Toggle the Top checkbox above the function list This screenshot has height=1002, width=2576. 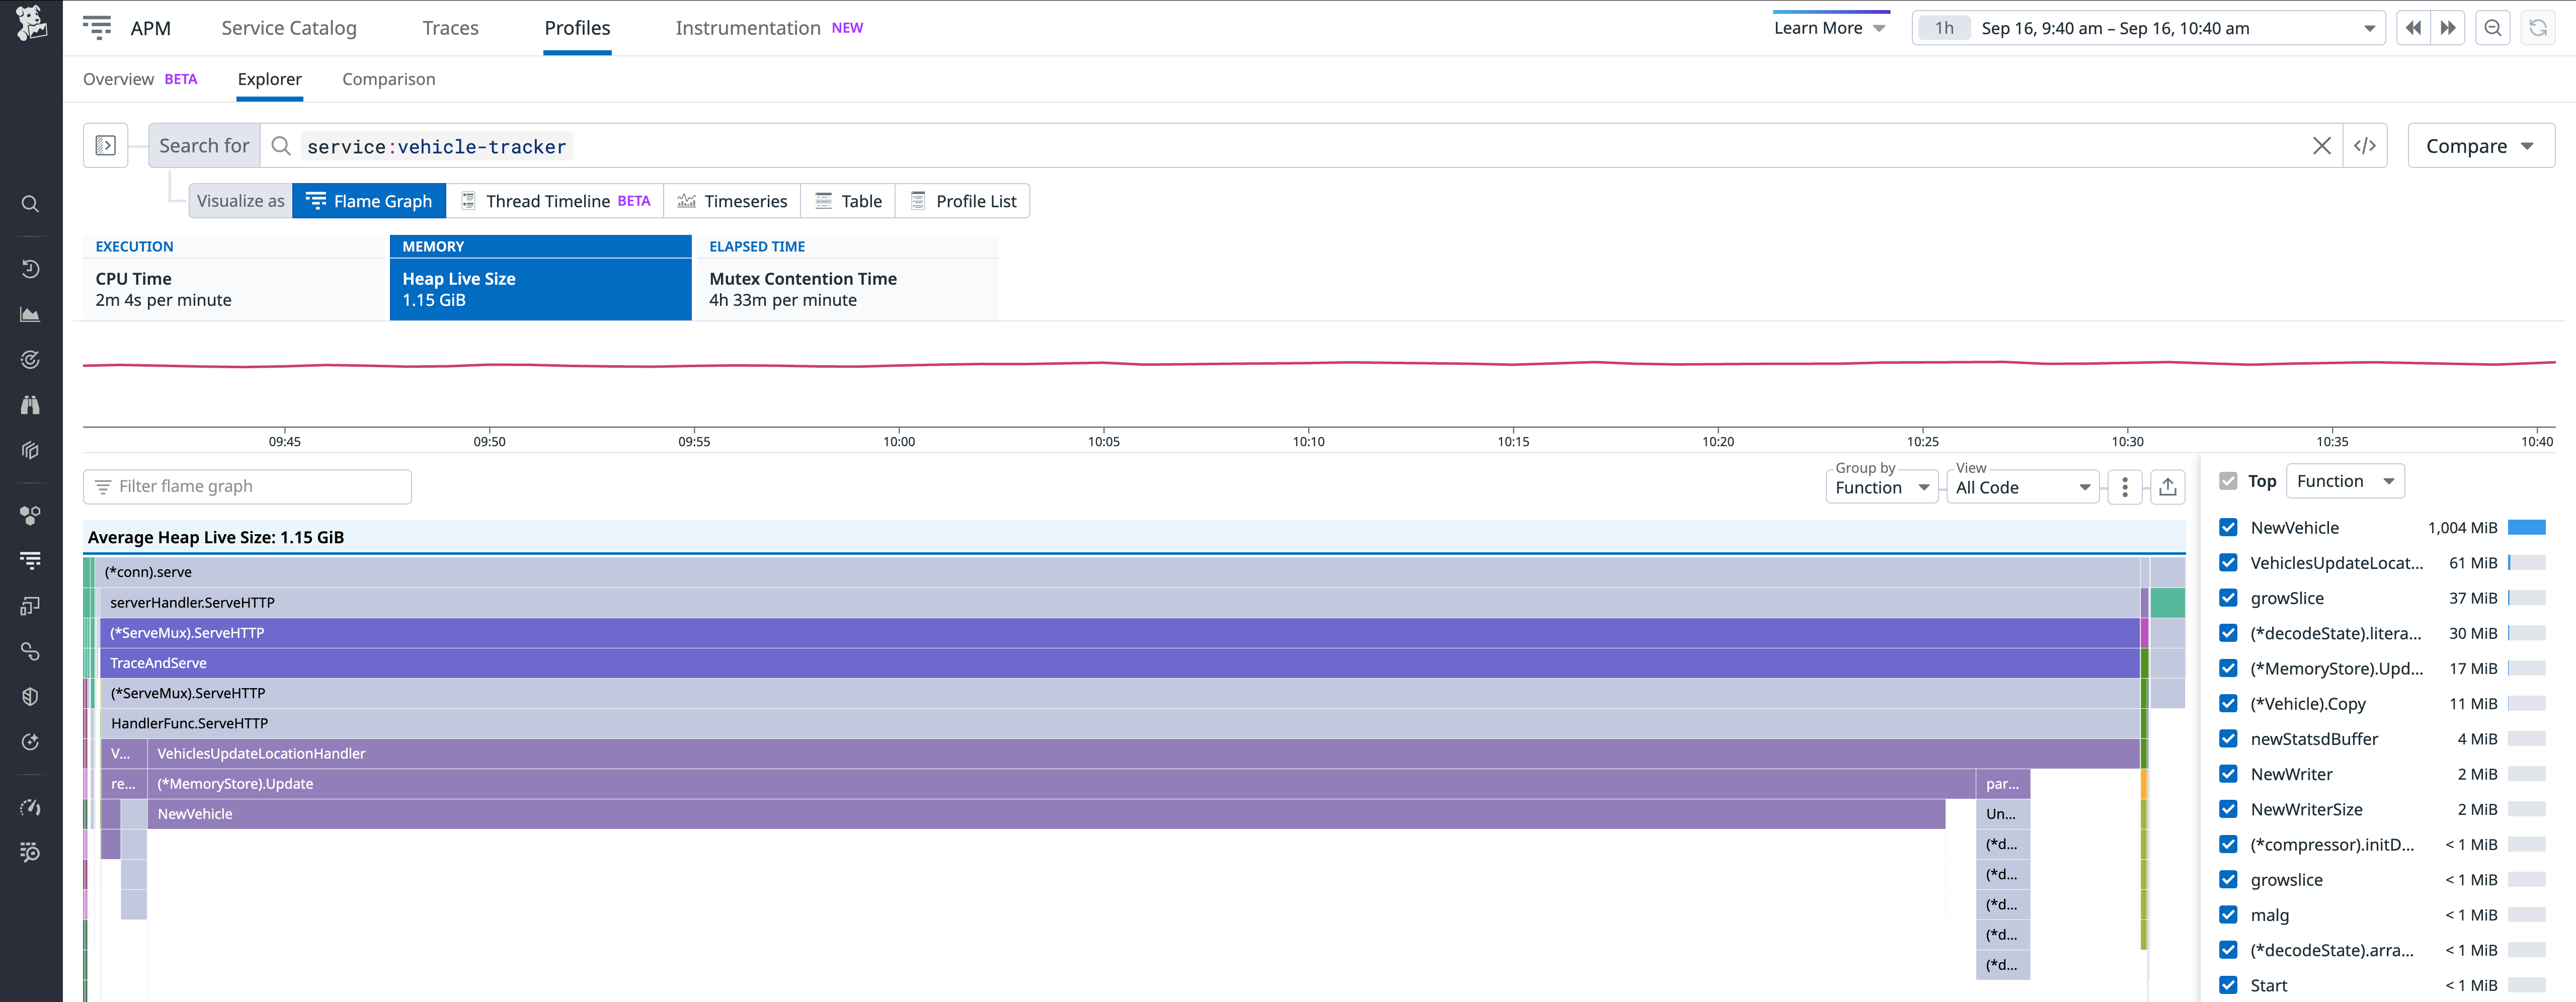[x=2228, y=481]
